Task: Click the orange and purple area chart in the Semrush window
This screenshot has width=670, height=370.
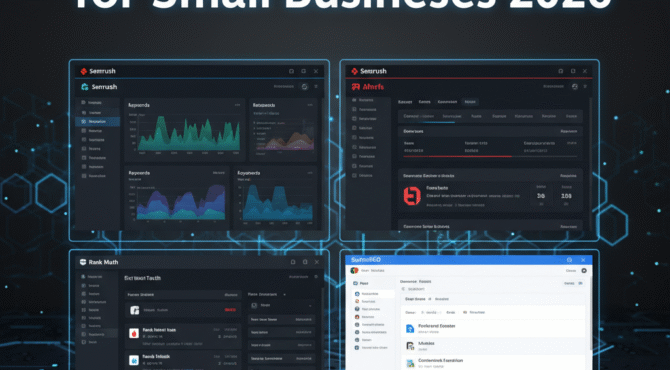Action: 290,141
